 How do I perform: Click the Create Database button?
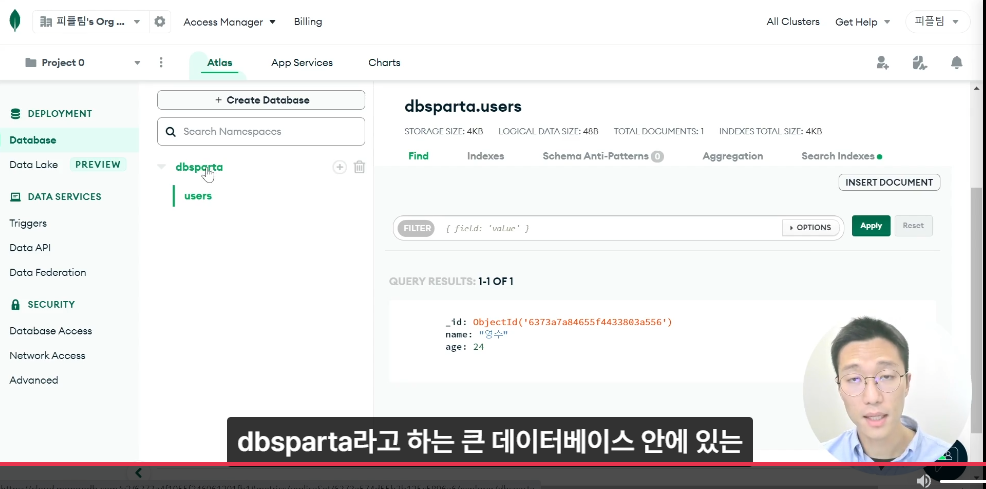click(x=261, y=100)
